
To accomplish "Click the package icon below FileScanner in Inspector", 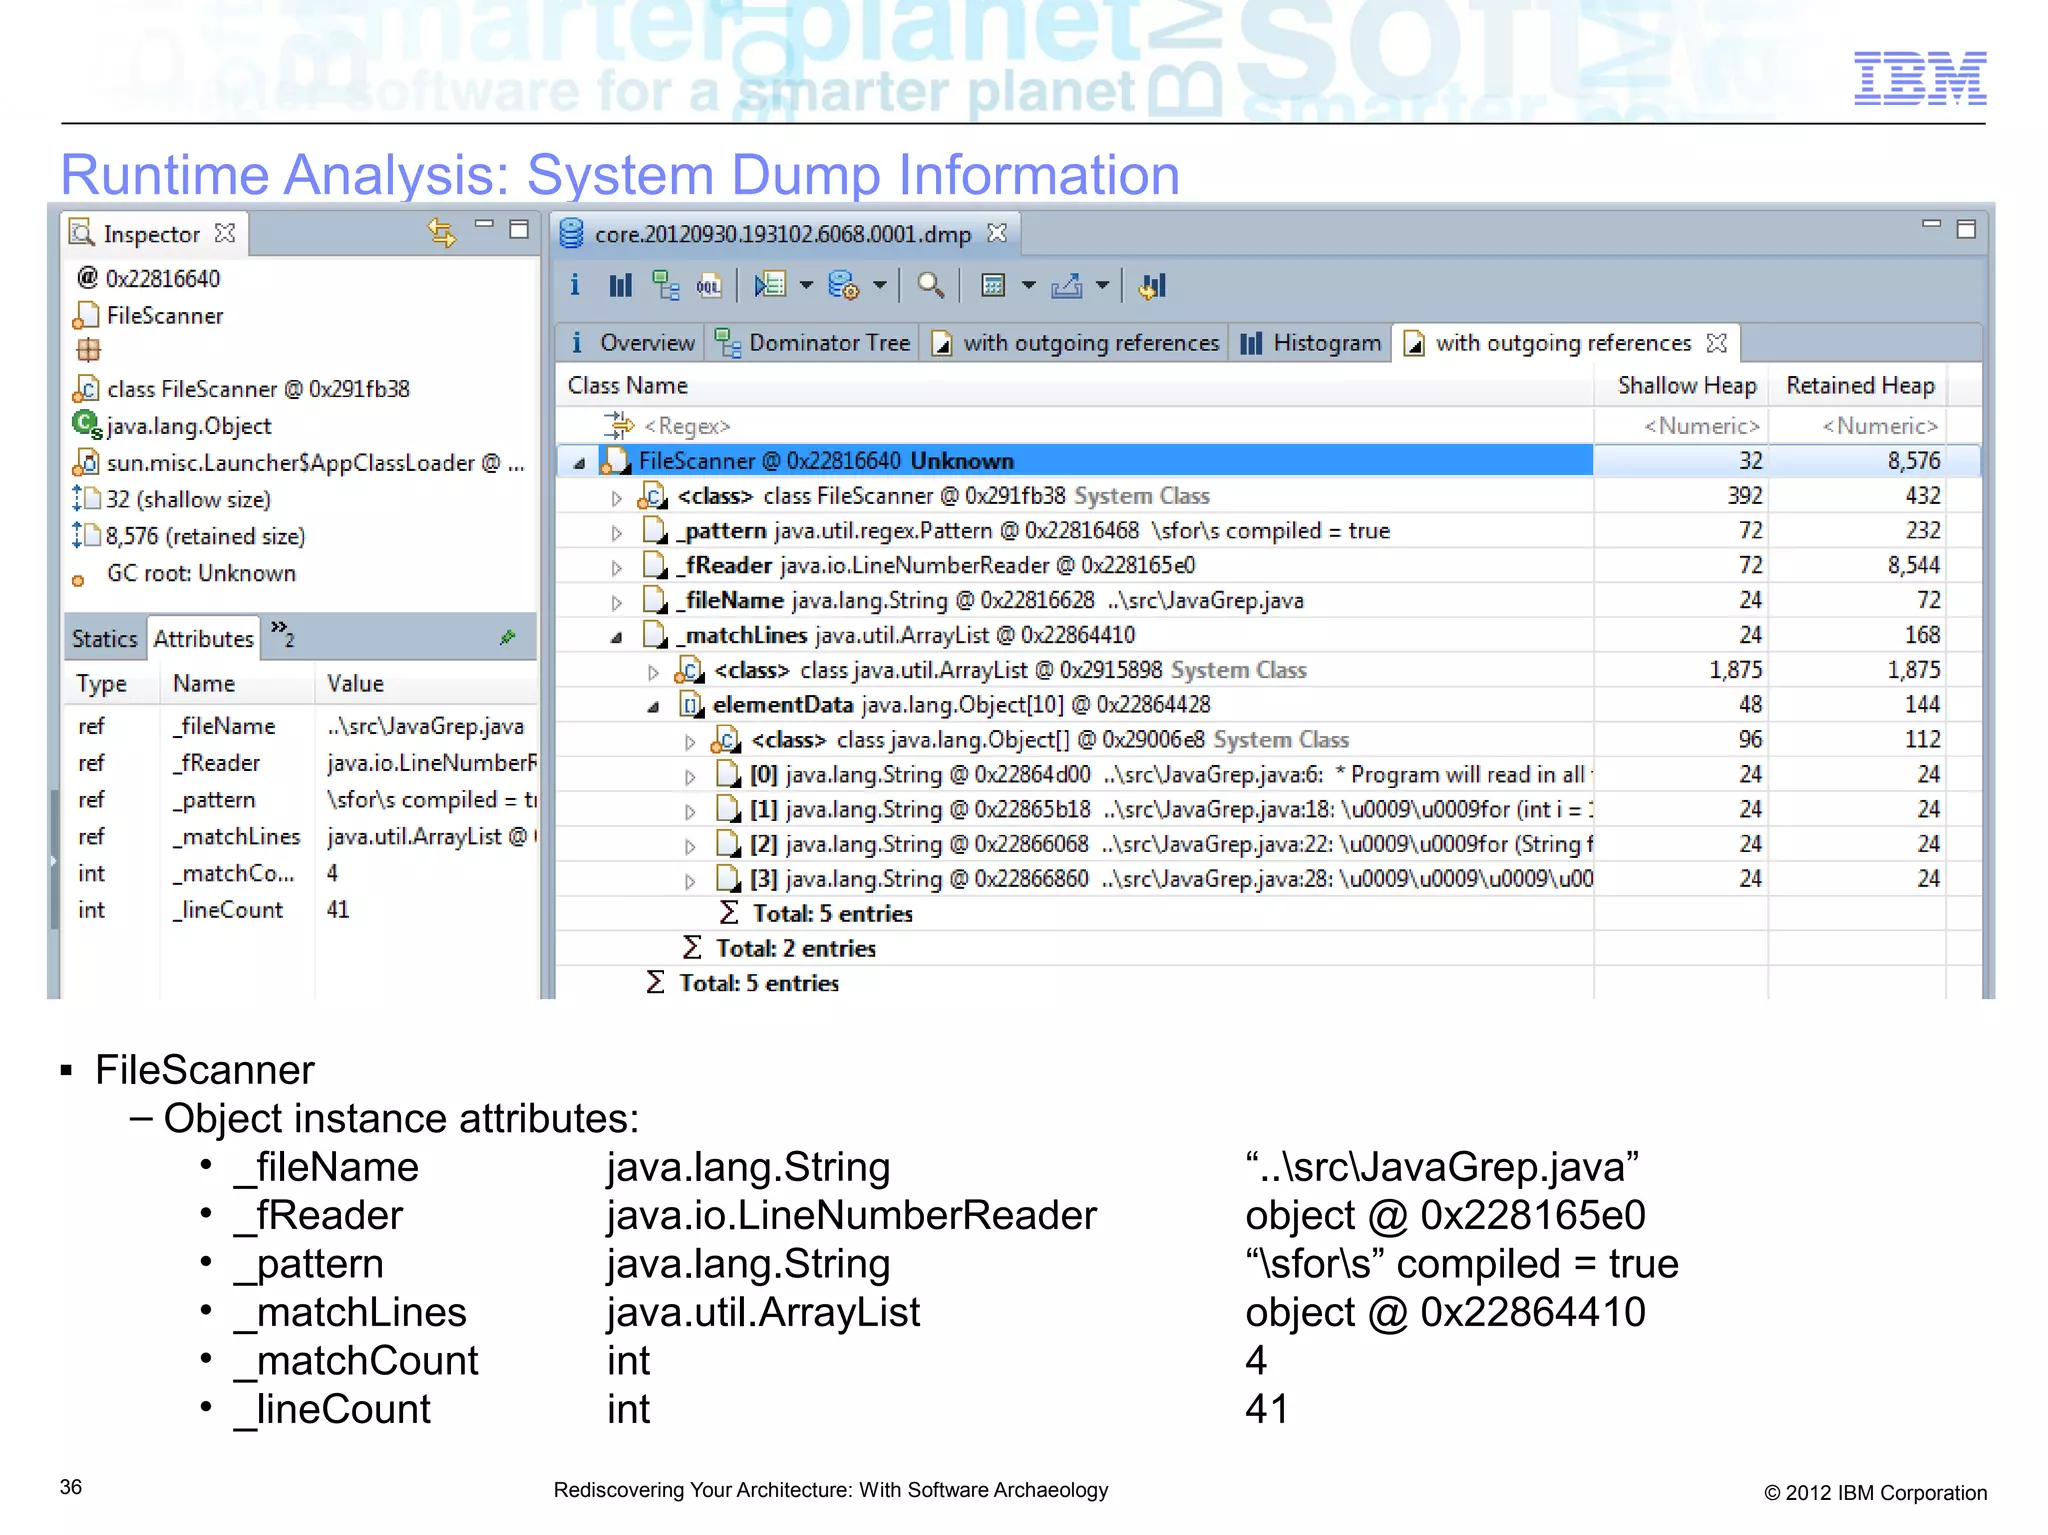I will tap(88, 350).
